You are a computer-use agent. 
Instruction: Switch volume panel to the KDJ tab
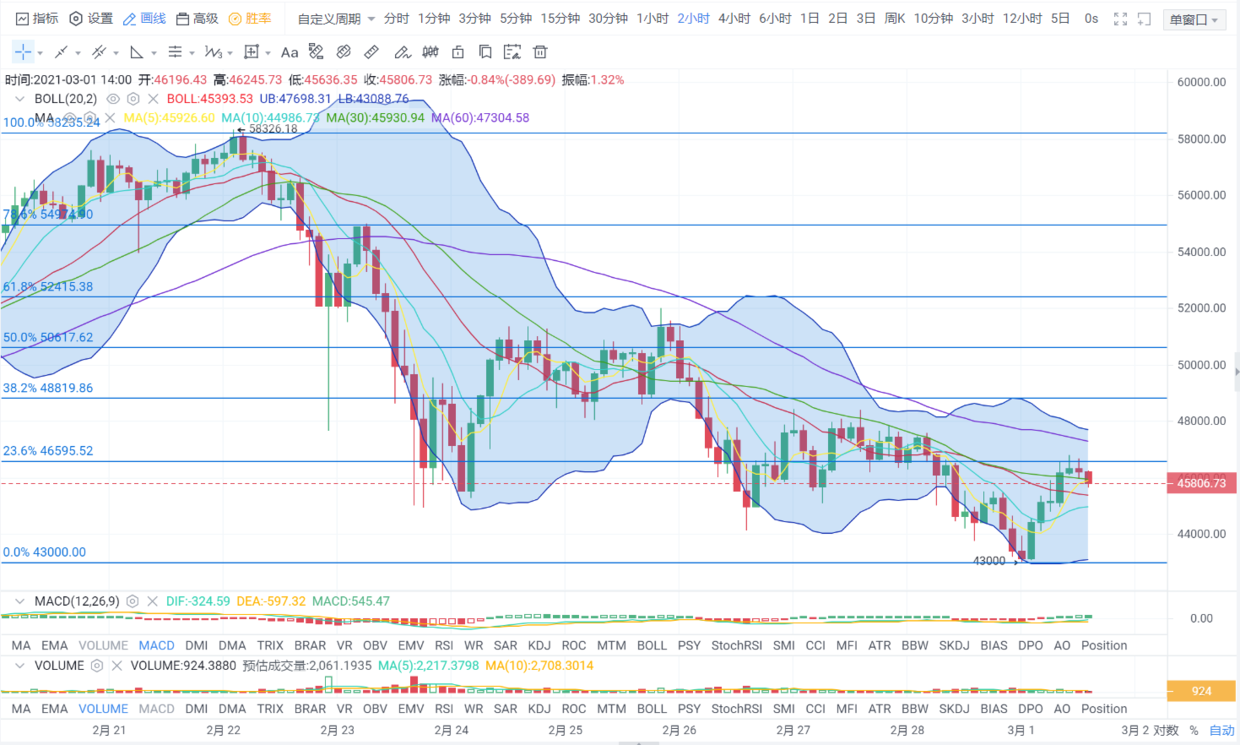coord(539,709)
